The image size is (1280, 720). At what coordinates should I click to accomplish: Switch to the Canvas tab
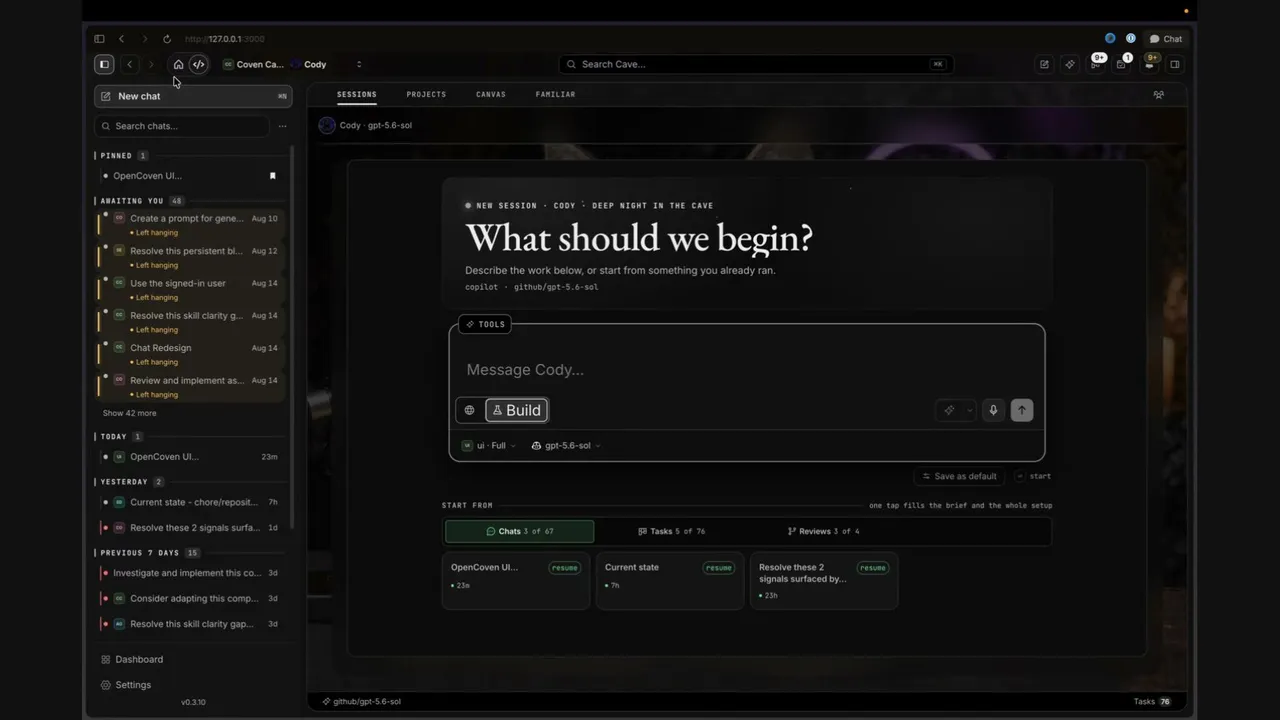pos(491,94)
